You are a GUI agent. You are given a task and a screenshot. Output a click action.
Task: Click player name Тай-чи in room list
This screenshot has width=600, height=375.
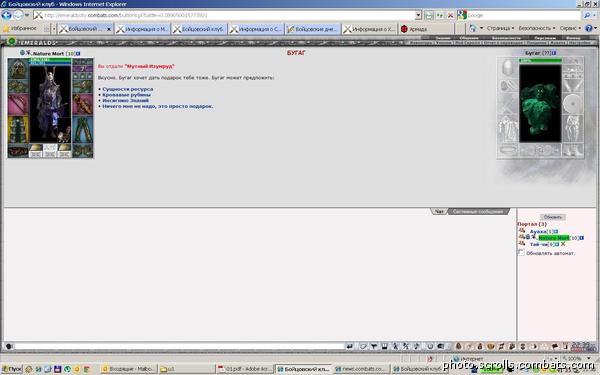tap(538, 244)
